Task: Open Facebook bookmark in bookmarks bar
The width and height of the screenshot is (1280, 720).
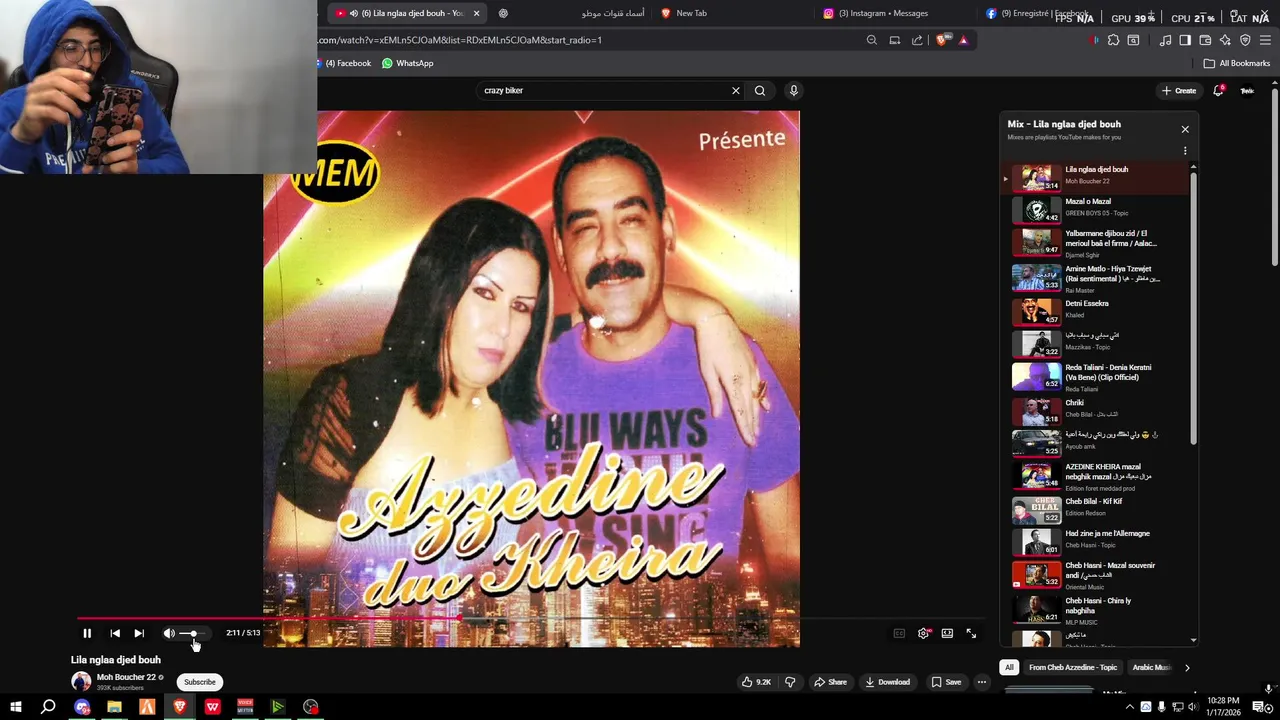Action: [x=345, y=63]
